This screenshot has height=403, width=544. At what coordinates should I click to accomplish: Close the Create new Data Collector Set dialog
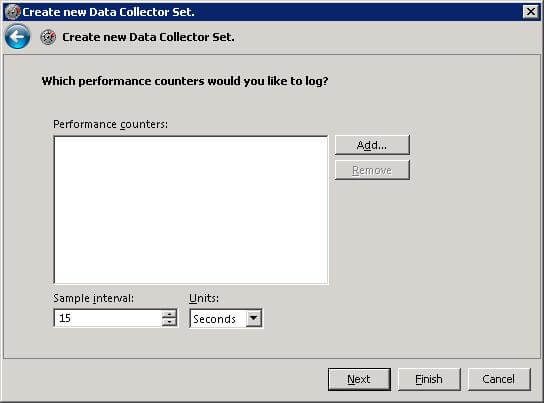[530, 12]
